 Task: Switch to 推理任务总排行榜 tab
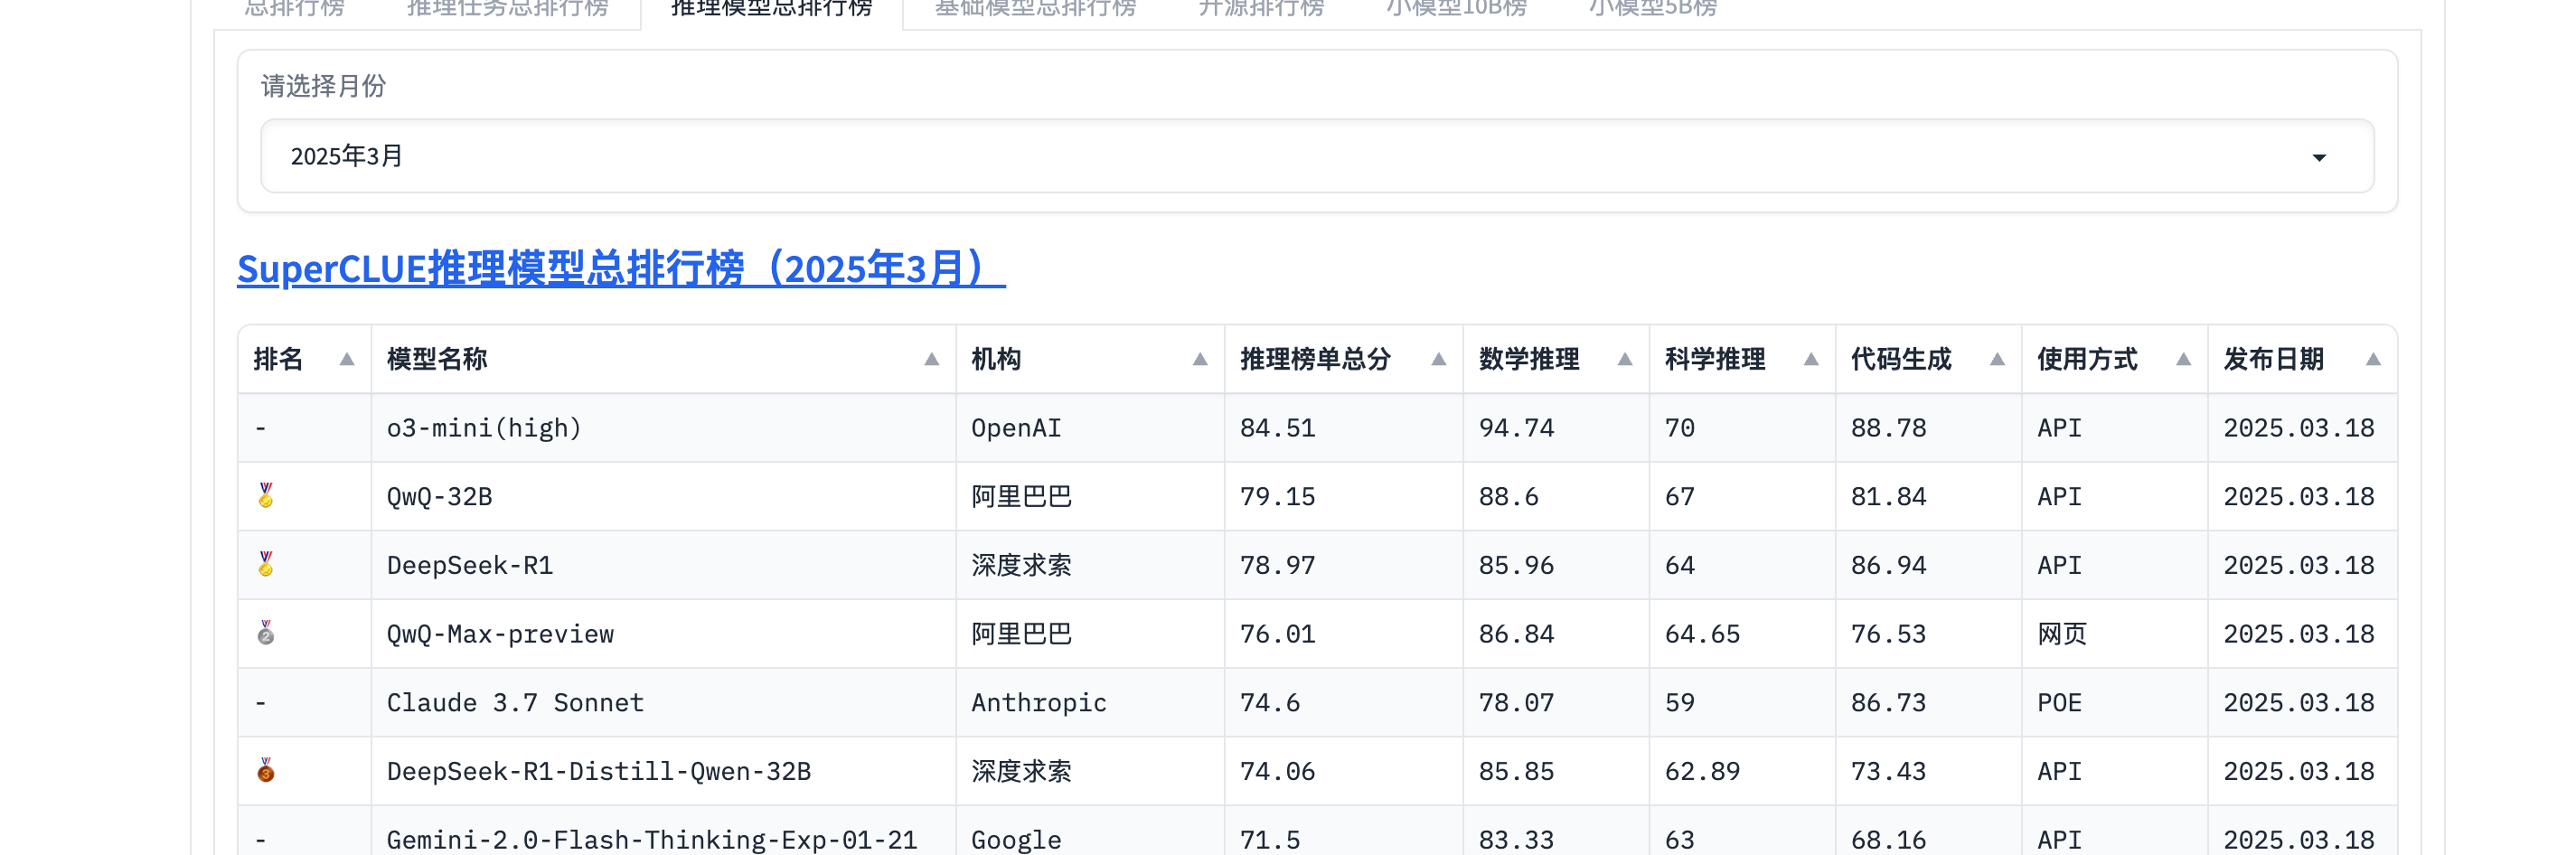[x=508, y=8]
